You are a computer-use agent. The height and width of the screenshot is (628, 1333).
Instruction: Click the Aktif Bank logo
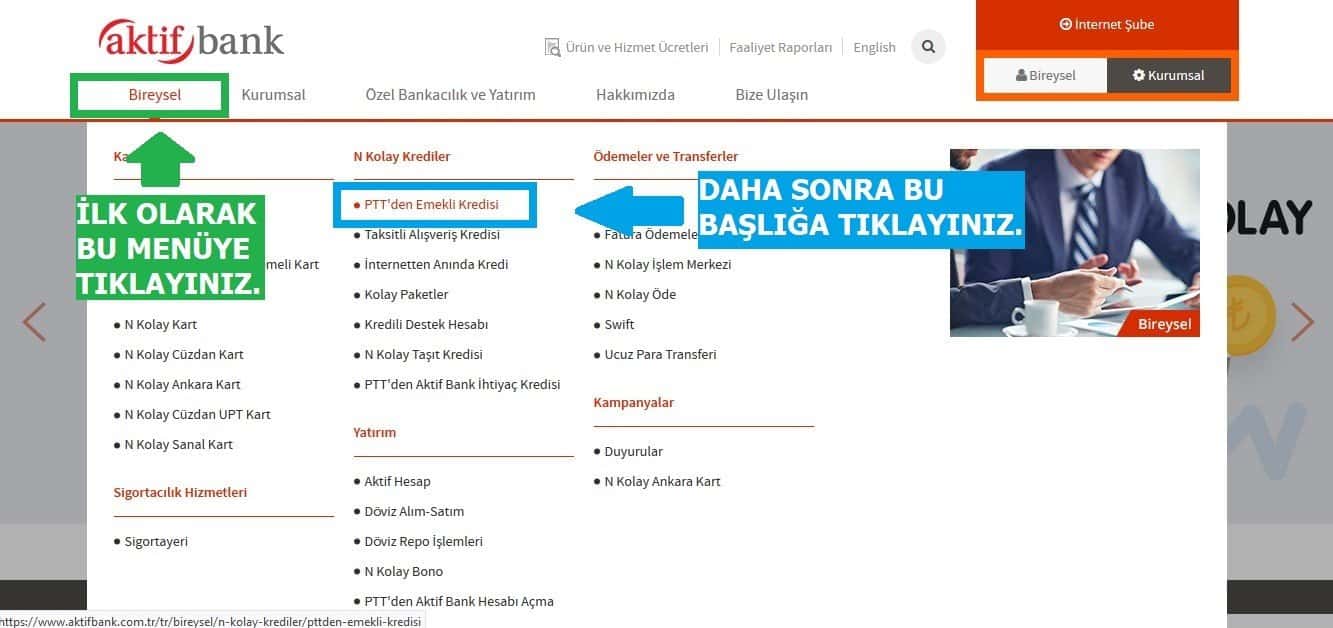[191, 41]
